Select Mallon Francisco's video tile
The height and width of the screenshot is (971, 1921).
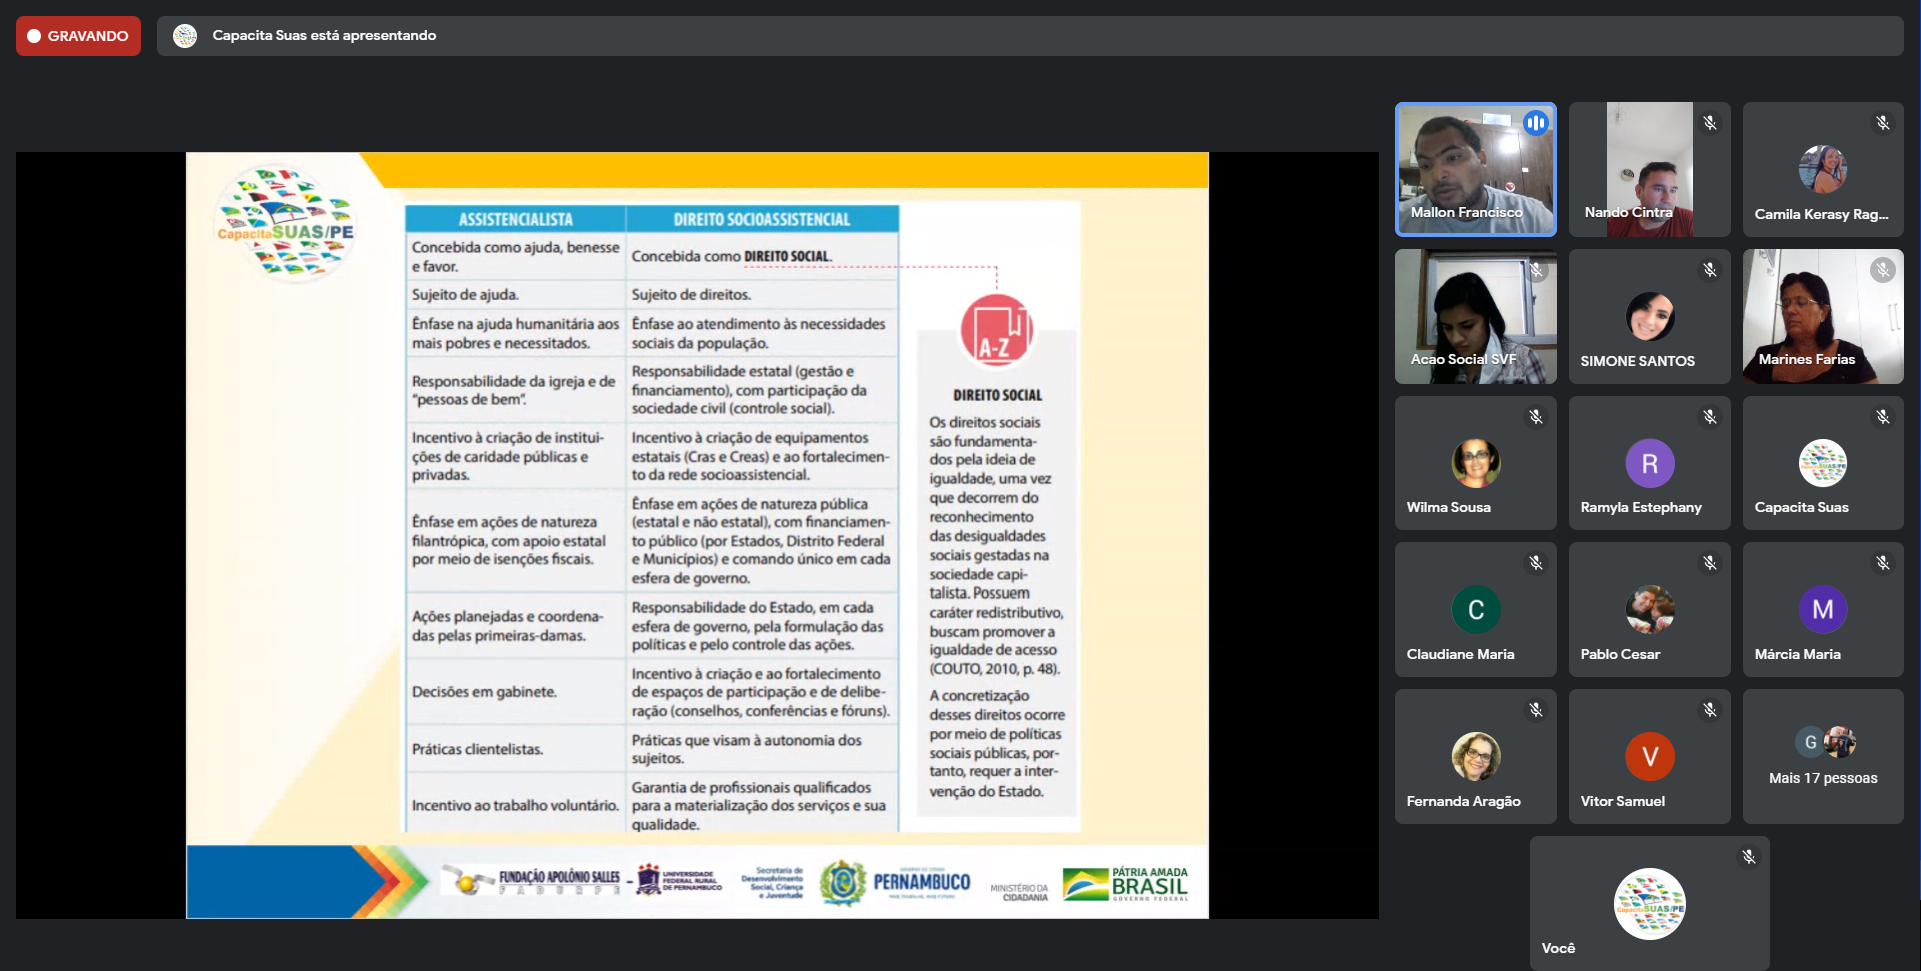(x=1475, y=169)
